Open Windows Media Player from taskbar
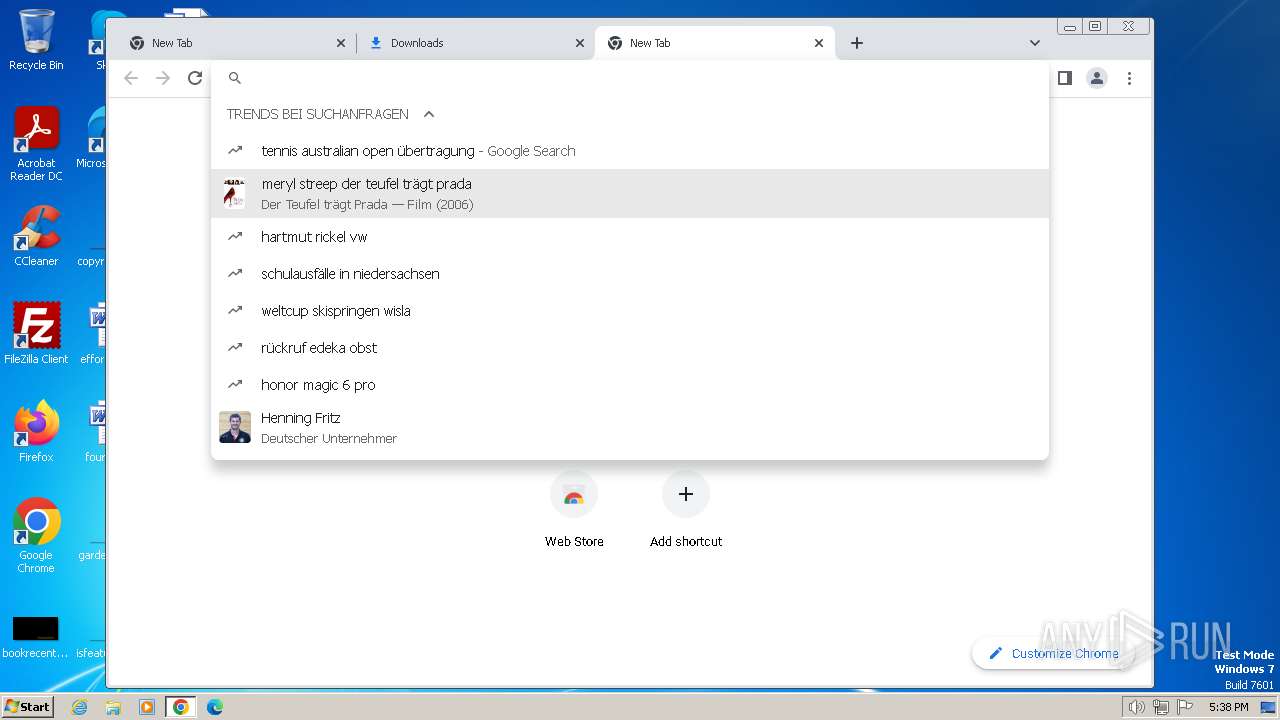 click(x=147, y=707)
